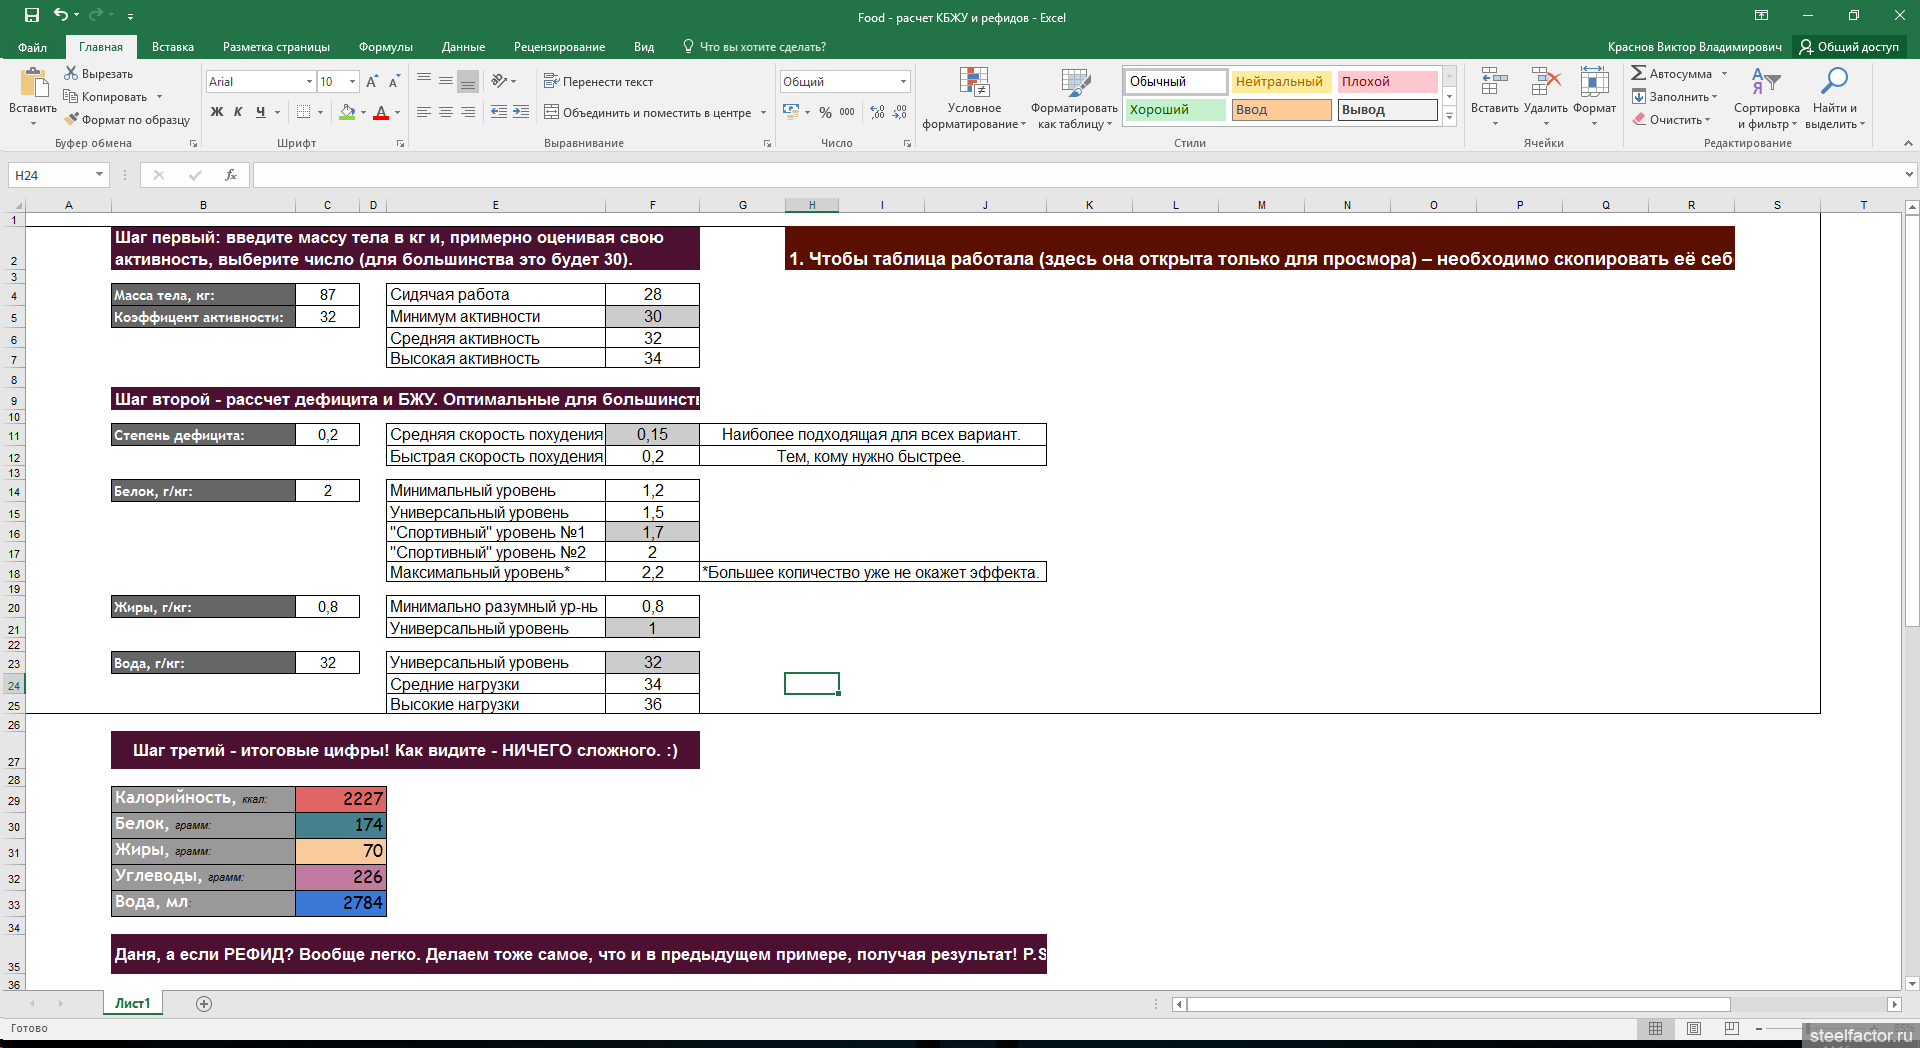Click the Cut (Вырезать) scissors icon
This screenshot has height=1048, width=1920.
(71, 73)
